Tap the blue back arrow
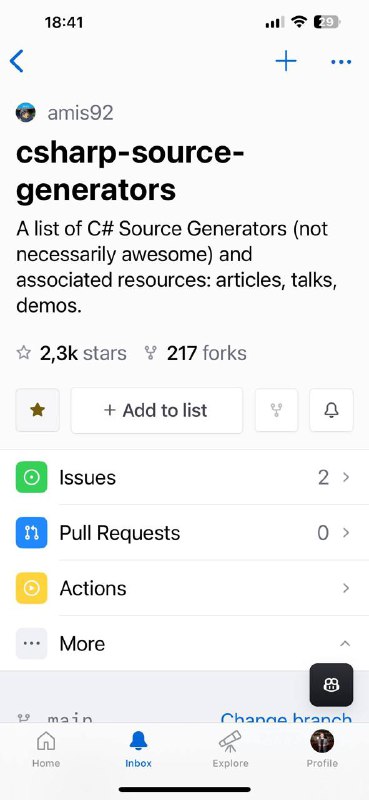This screenshot has width=369, height=800. click(16, 61)
